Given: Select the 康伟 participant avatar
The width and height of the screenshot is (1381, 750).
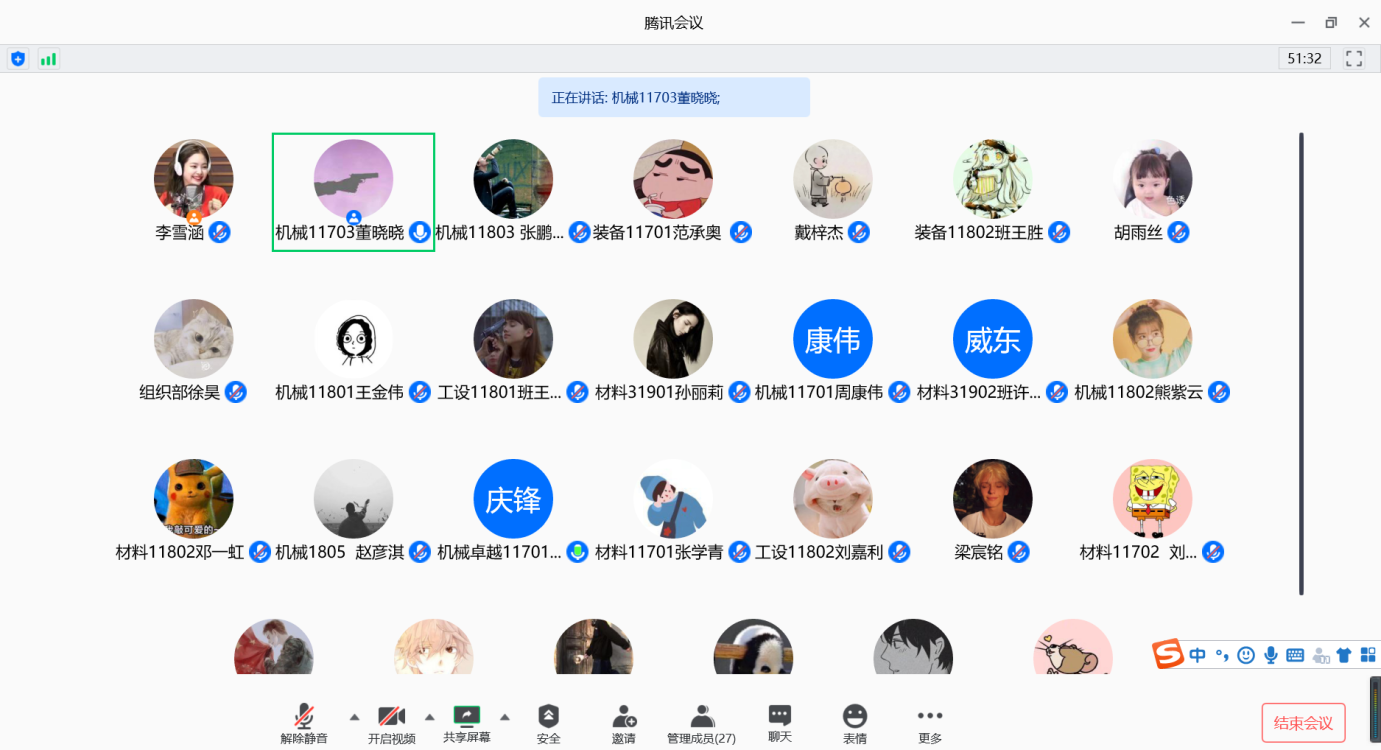Looking at the screenshot, I should pos(832,340).
